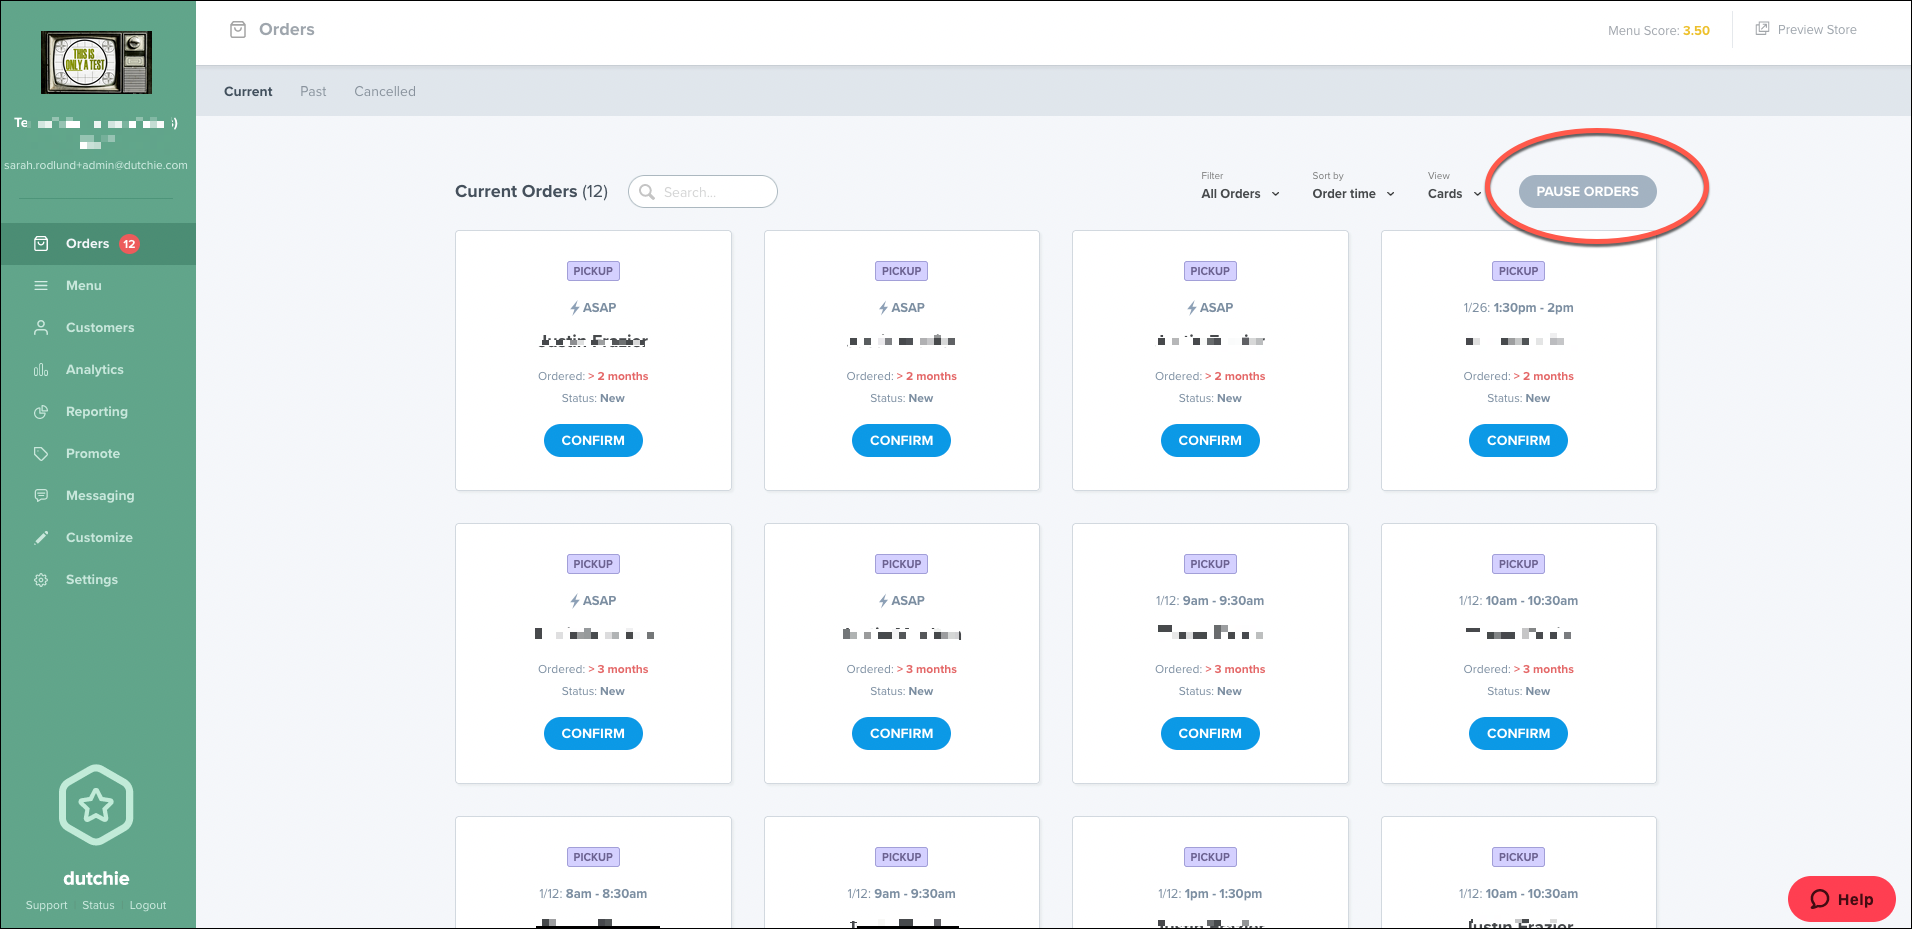Image resolution: width=1912 pixels, height=929 pixels.
Task: Open Analytics via the bar chart icon
Action: coord(40,369)
